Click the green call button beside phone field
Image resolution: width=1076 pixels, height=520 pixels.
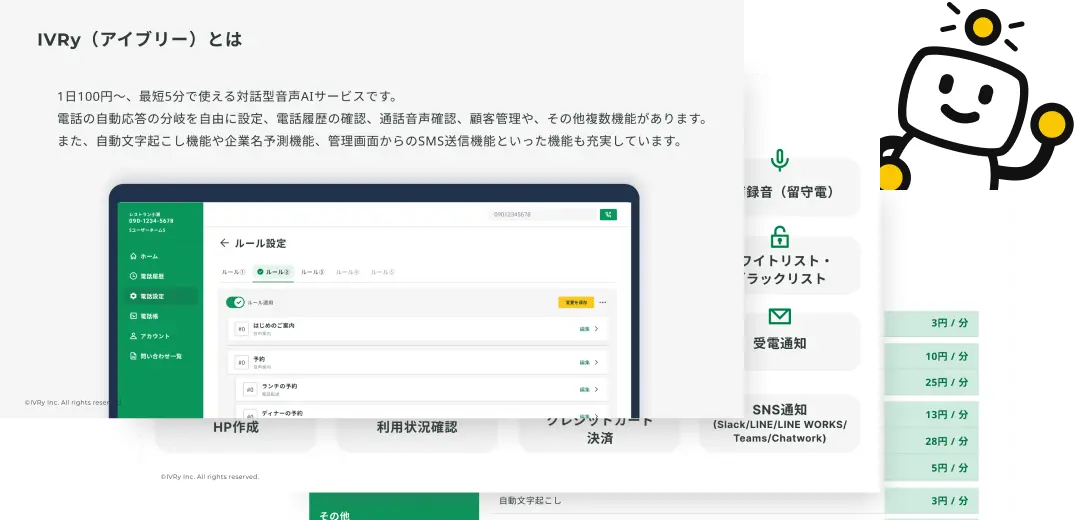608,215
